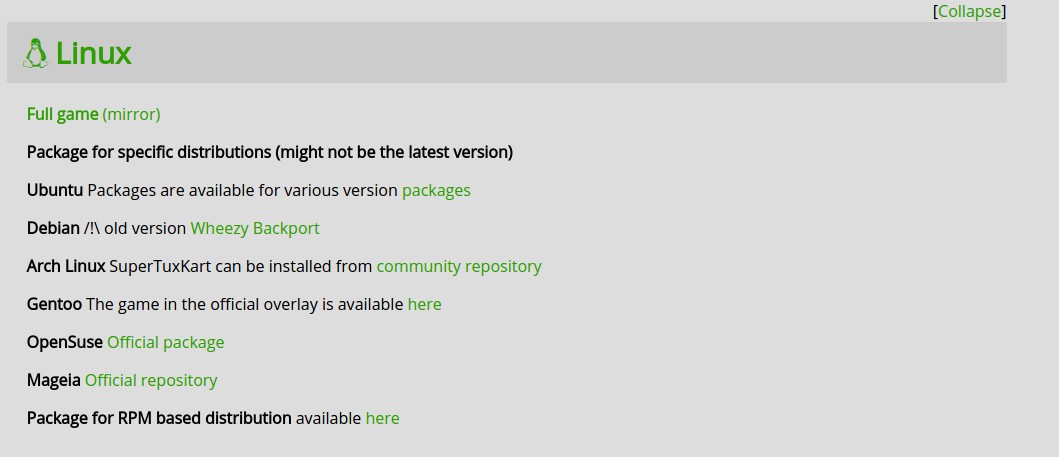Click the Package for RPM based distribution label
The height and width of the screenshot is (457, 1059).
pyautogui.click(x=159, y=419)
